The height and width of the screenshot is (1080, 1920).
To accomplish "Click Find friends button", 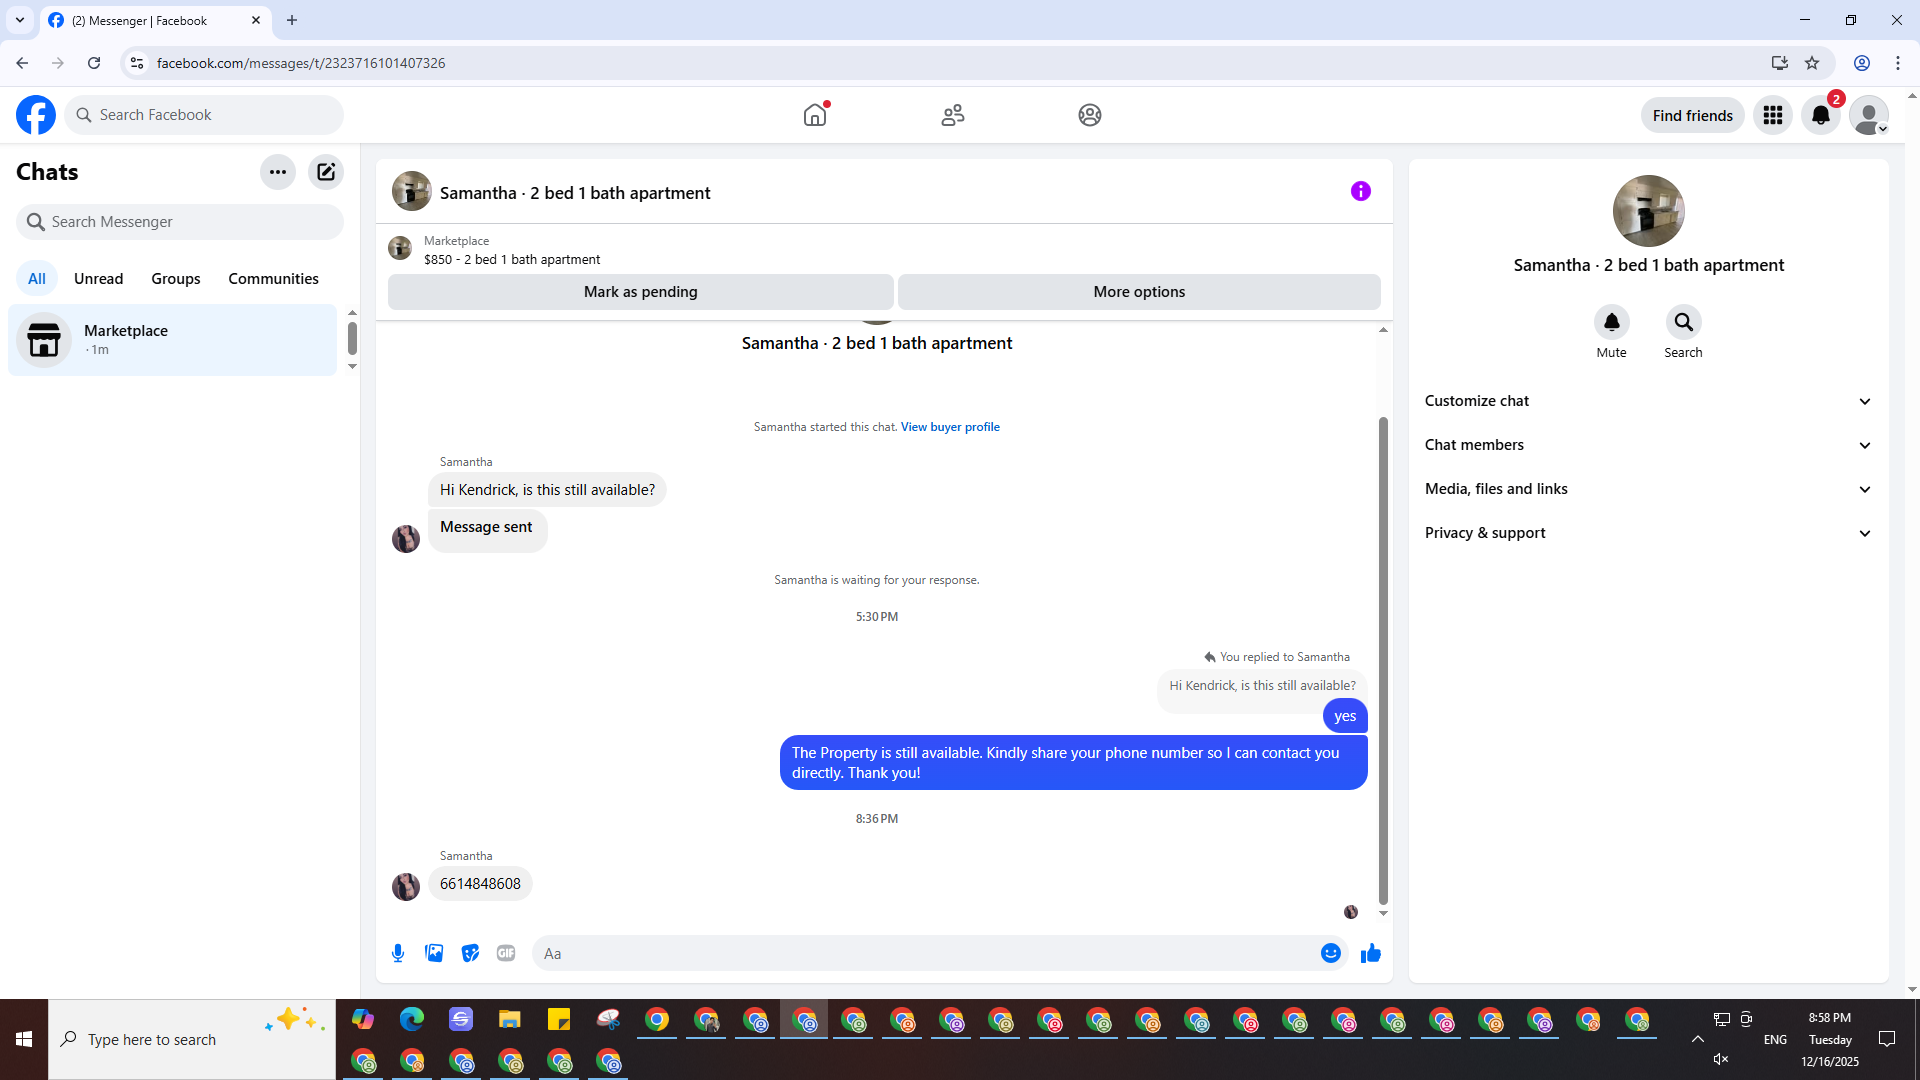I will point(1693,115).
